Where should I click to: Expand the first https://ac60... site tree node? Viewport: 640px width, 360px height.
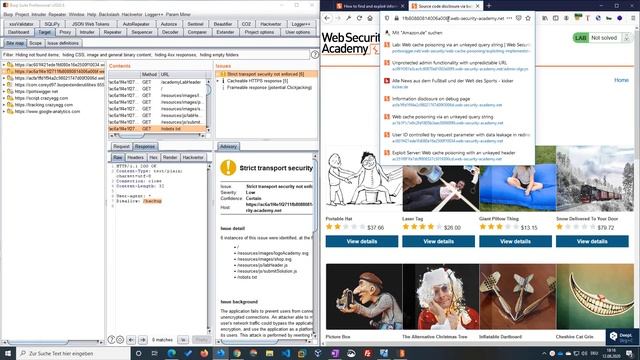click(x=4, y=65)
